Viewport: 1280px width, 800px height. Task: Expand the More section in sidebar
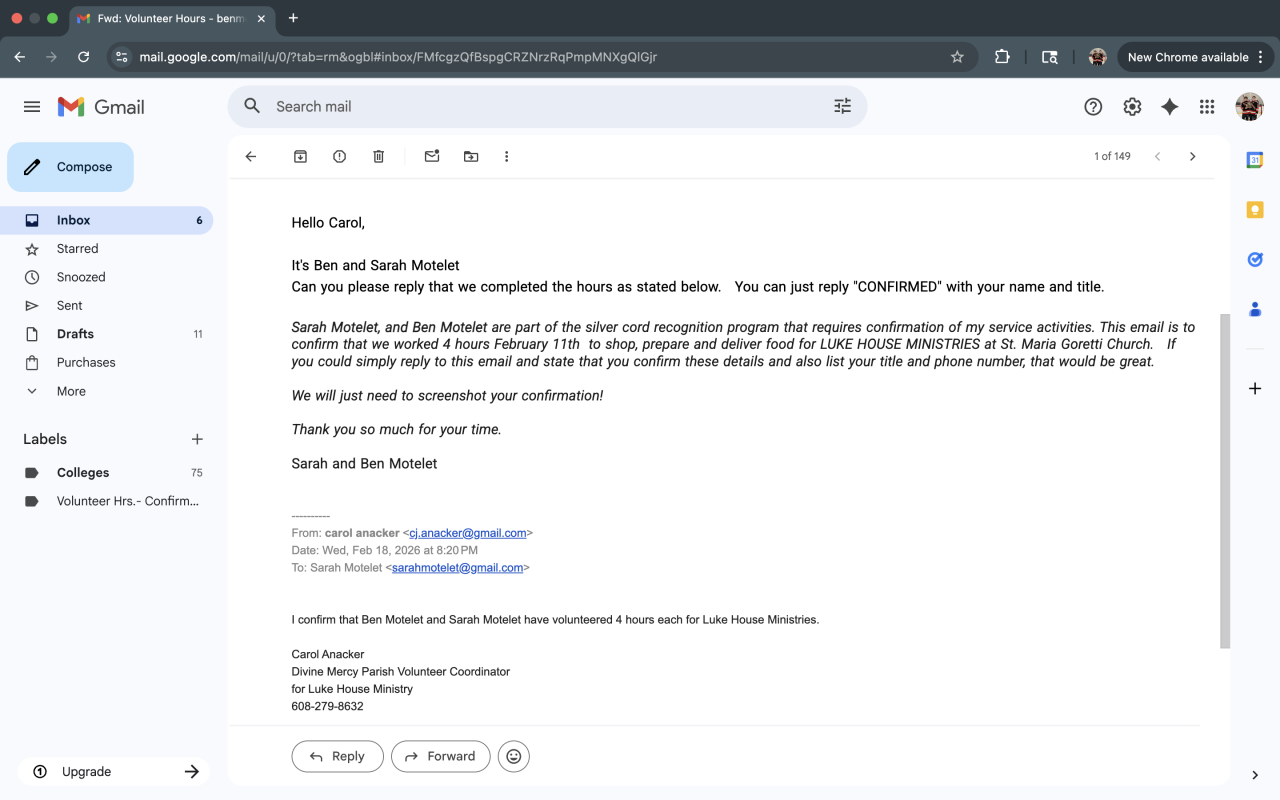71,391
